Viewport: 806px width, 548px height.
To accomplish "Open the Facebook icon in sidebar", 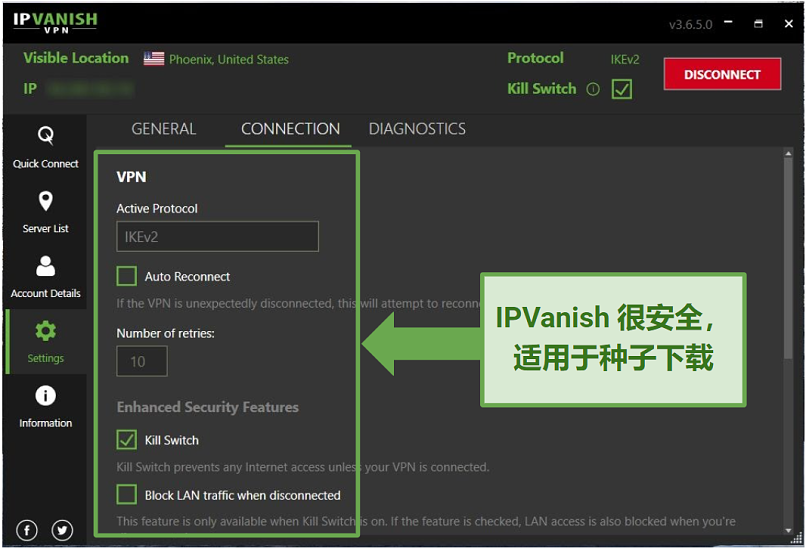I will [27, 530].
